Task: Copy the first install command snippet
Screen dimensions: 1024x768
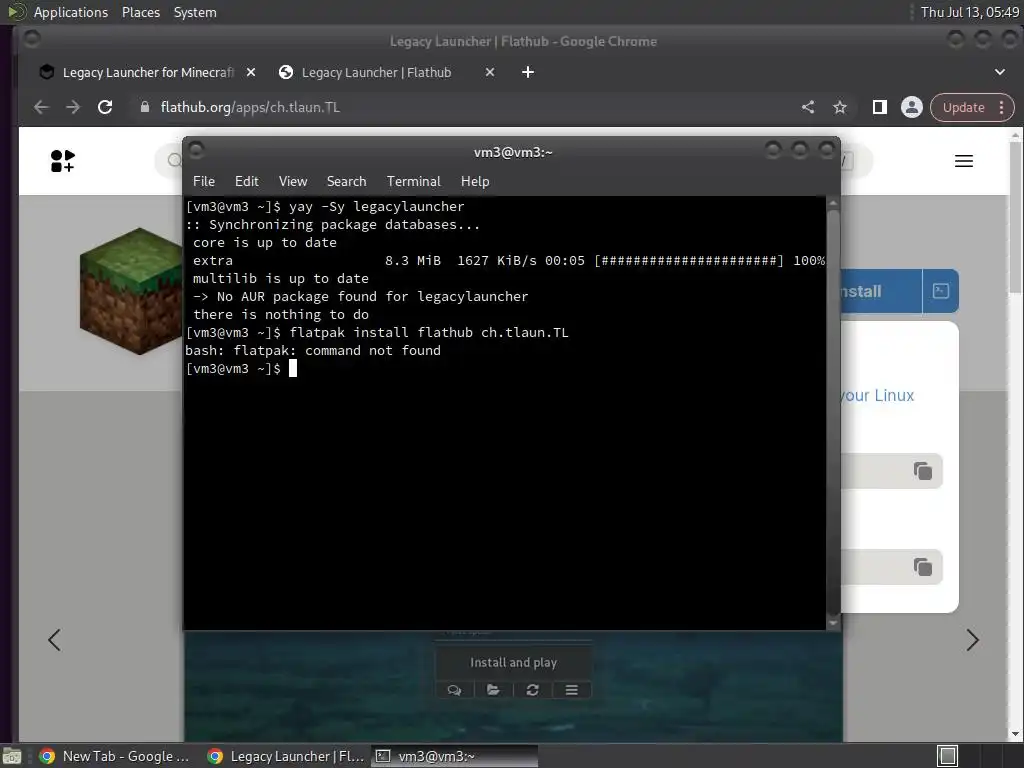Action: [x=922, y=471]
